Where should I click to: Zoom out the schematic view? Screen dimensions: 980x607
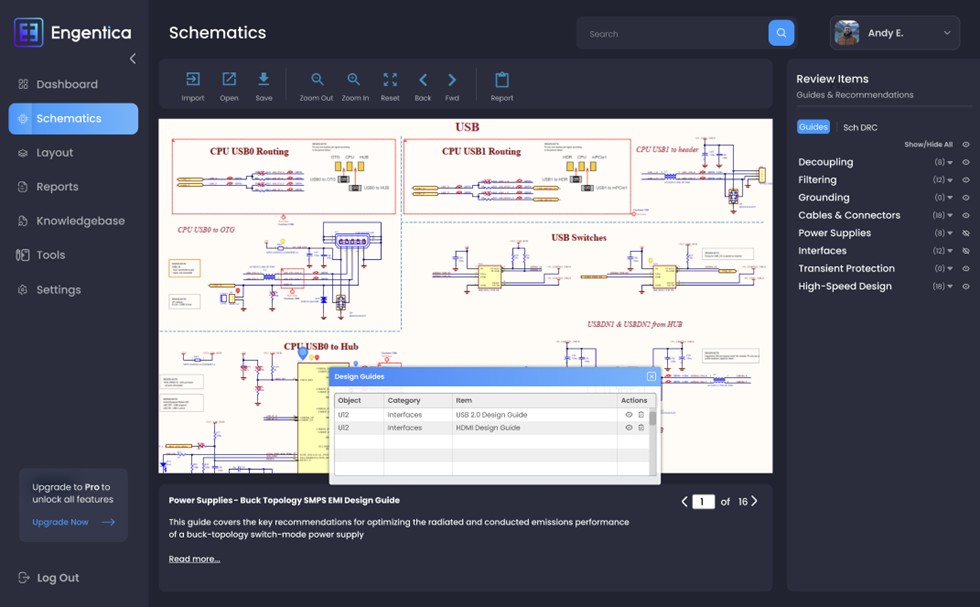pos(317,80)
